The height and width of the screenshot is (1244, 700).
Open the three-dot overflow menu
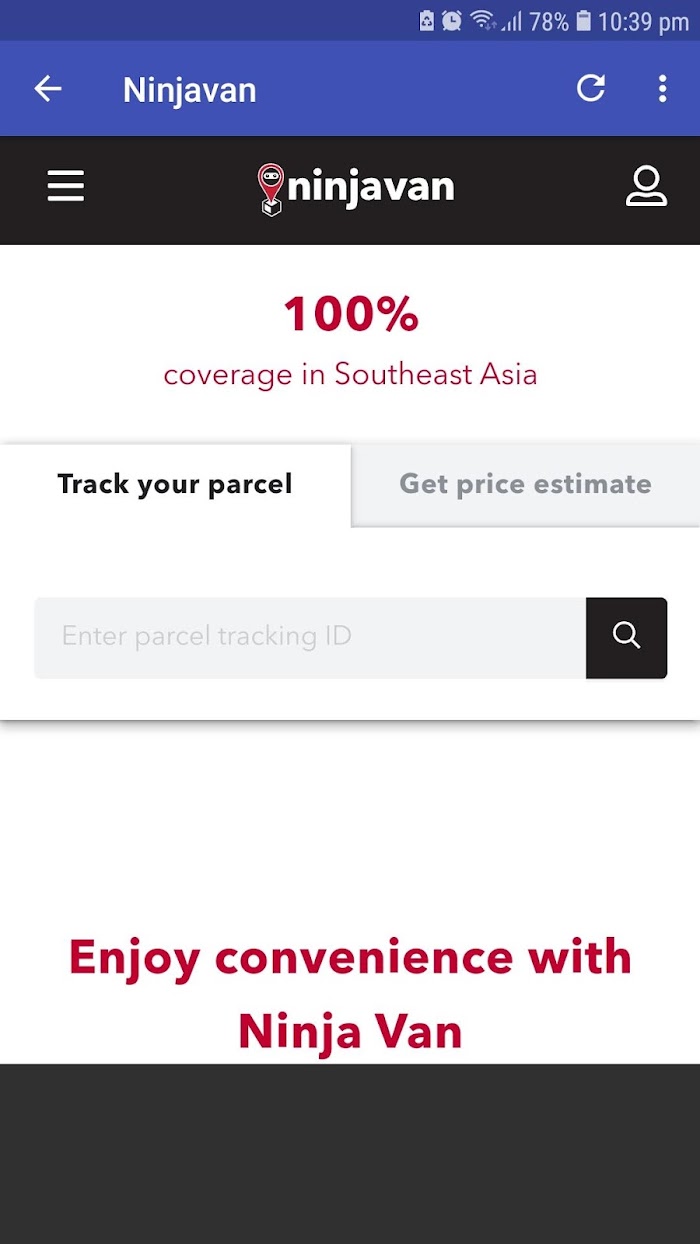point(662,89)
